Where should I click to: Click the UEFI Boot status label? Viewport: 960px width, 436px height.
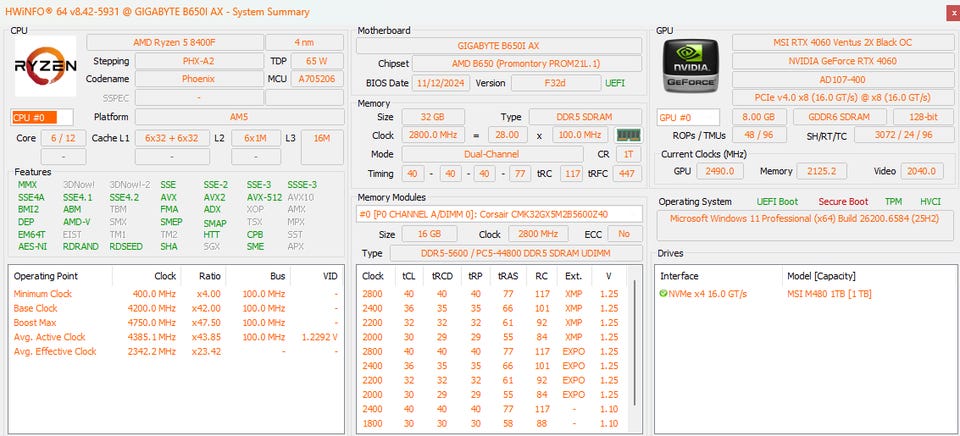coord(776,202)
